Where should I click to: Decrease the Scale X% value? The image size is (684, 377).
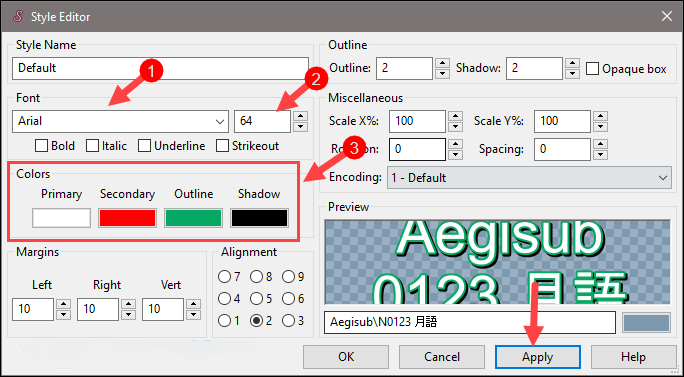coord(455,127)
